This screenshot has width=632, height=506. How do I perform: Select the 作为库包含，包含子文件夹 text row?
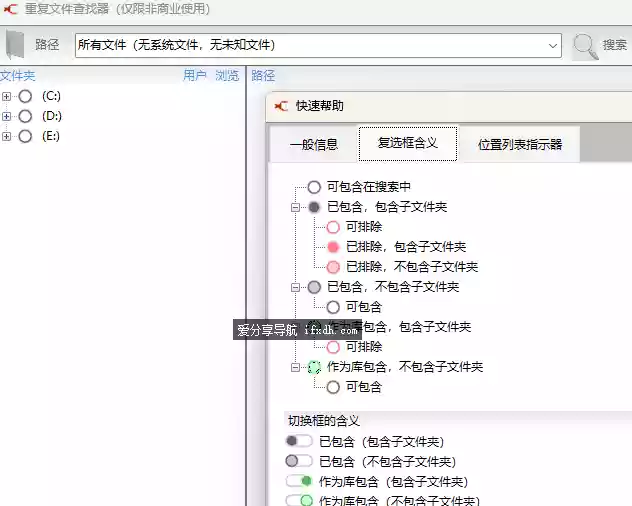pyautogui.click(x=399, y=327)
